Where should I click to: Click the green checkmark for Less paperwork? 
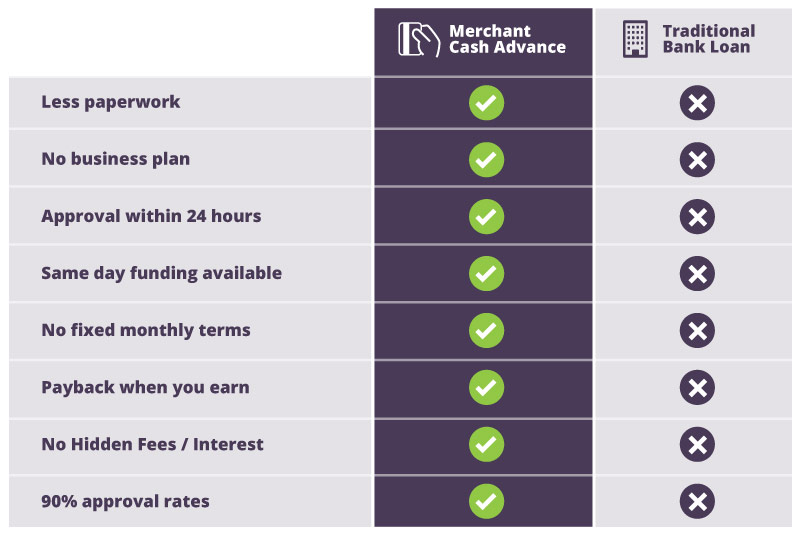(x=486, y=103)
